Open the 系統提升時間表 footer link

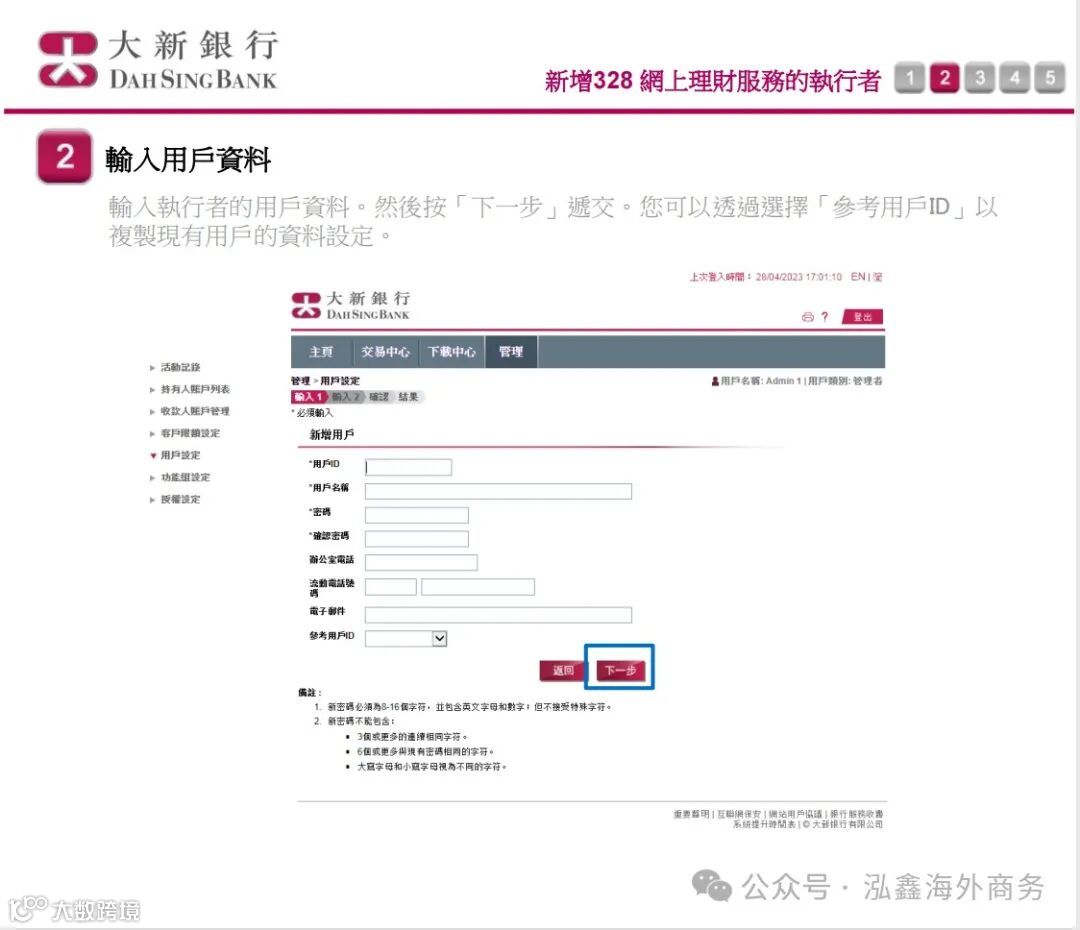[x=764, y=824]
